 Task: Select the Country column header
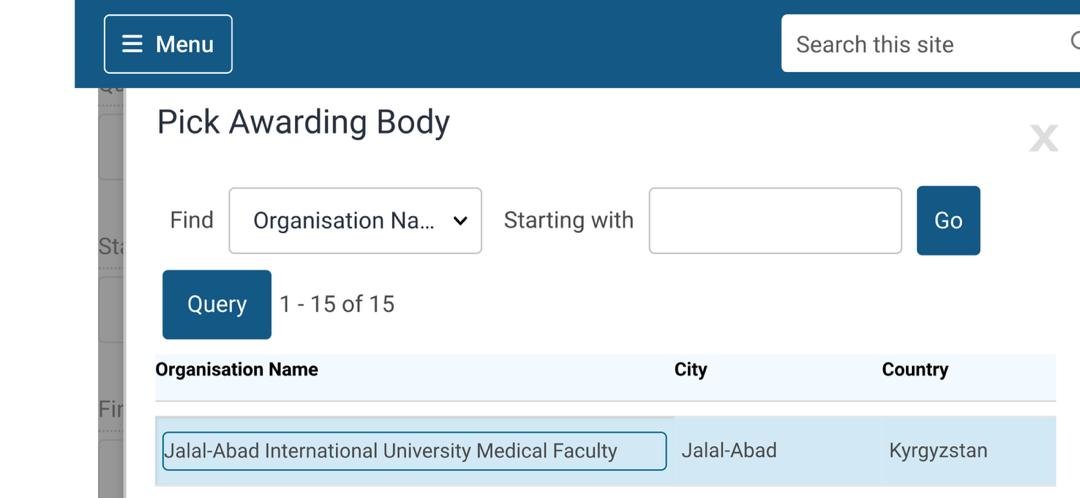tap(915, 370)
